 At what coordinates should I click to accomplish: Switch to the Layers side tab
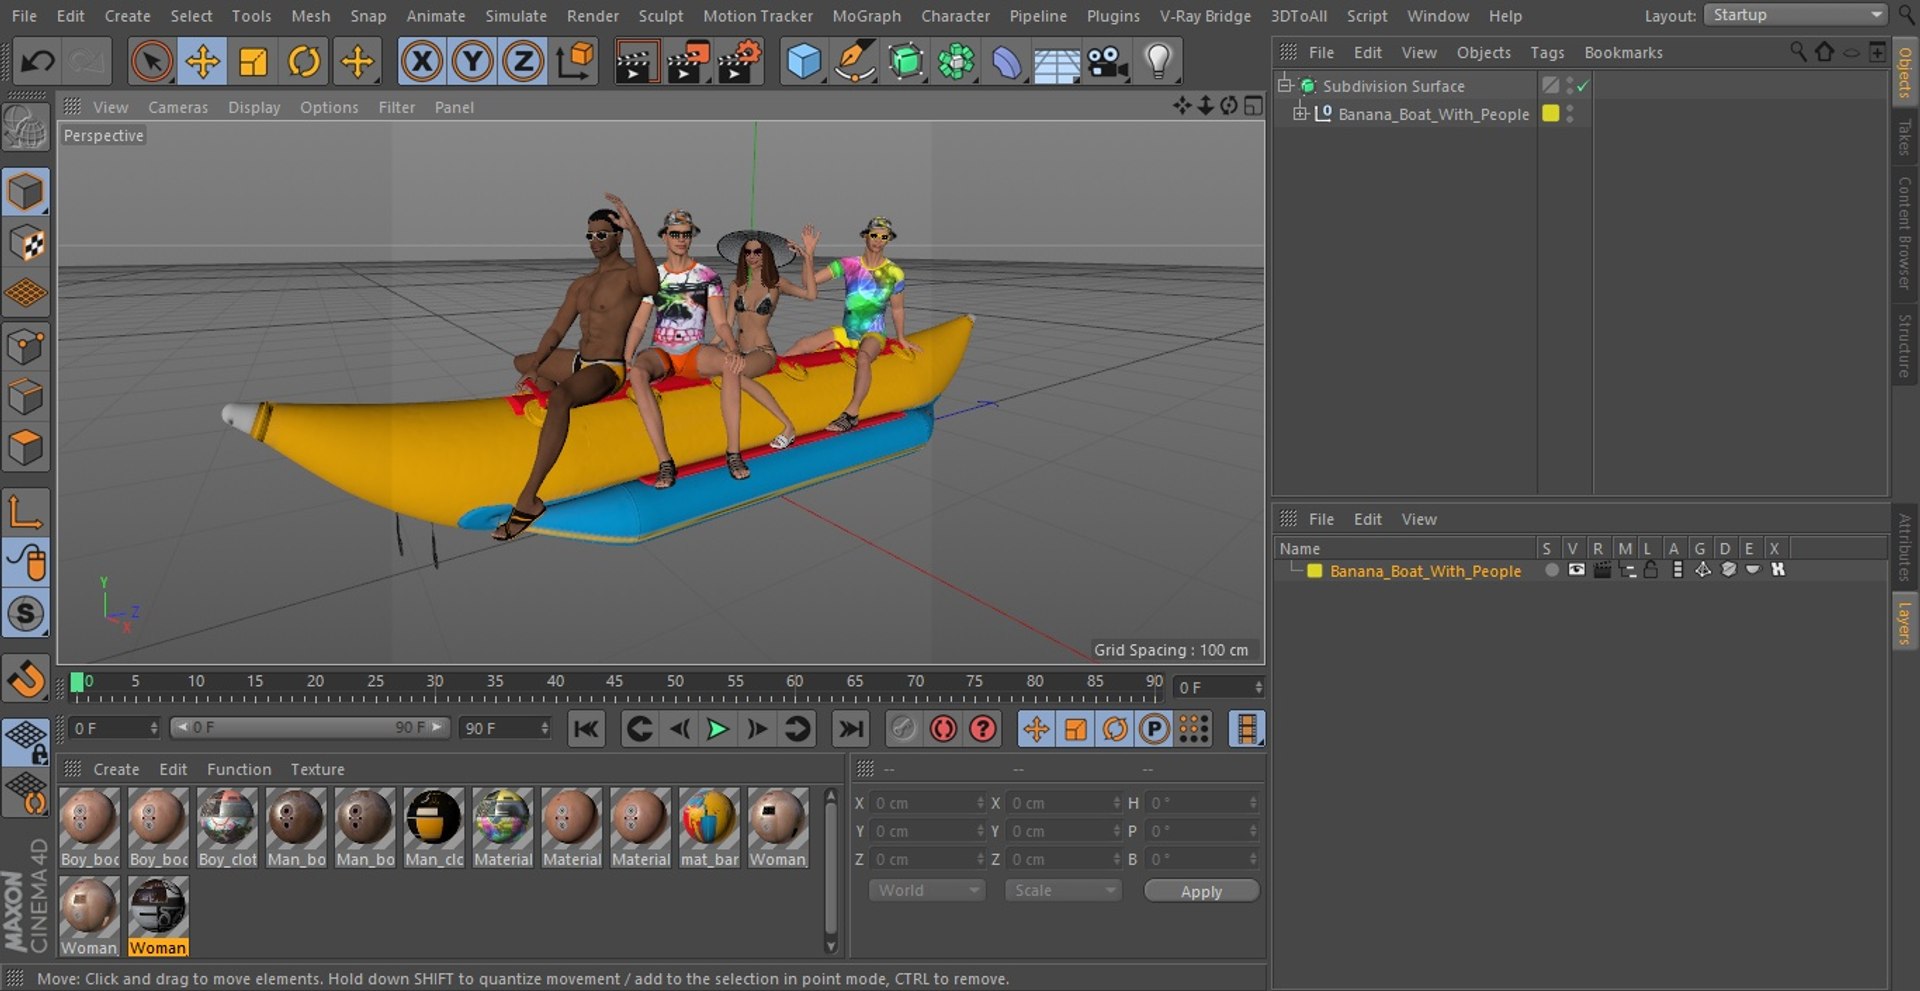pyautogui.click(x=1904, y=622)
